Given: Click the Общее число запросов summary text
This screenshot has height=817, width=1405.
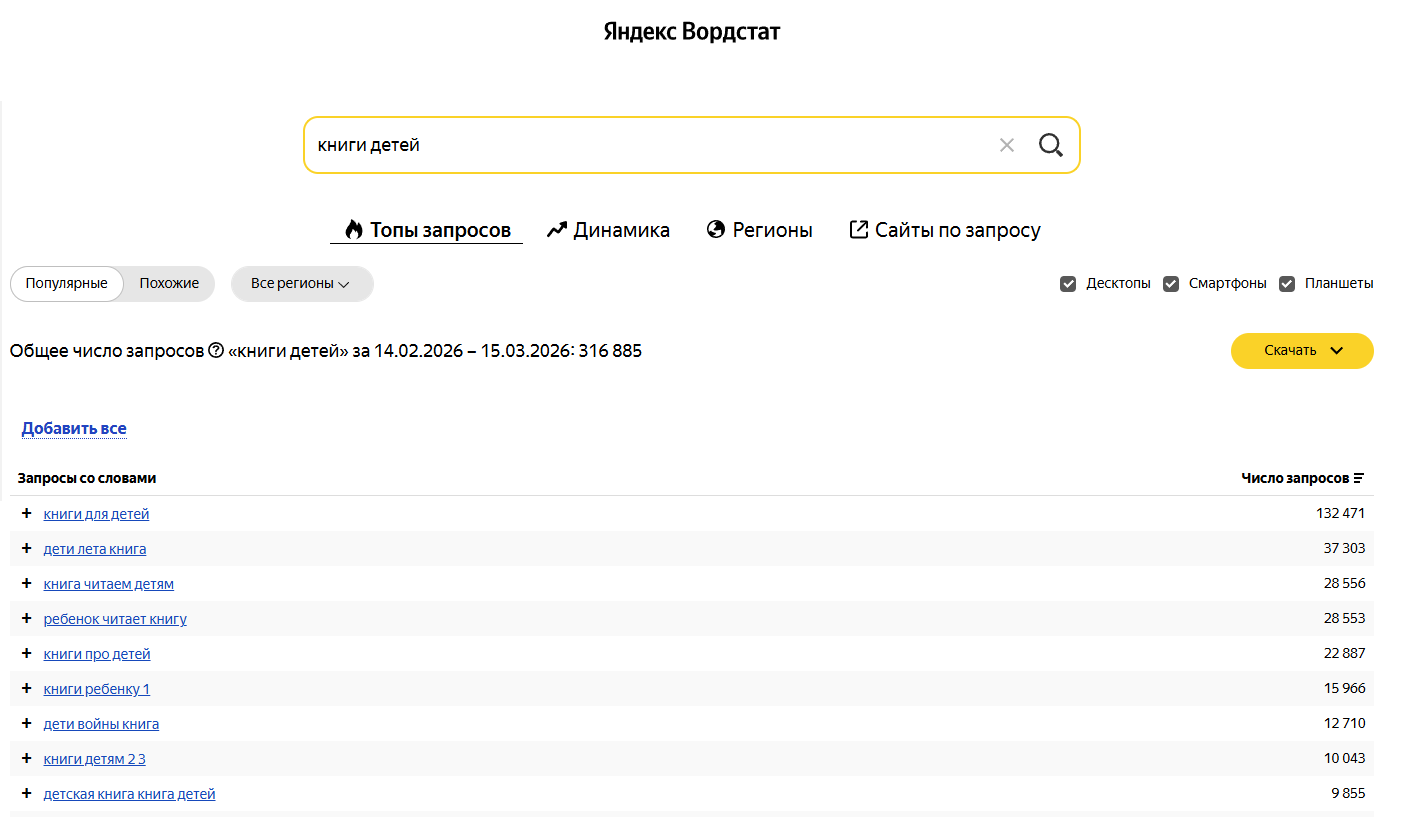Looking at the screenshot, I should (x=326, y=351).
